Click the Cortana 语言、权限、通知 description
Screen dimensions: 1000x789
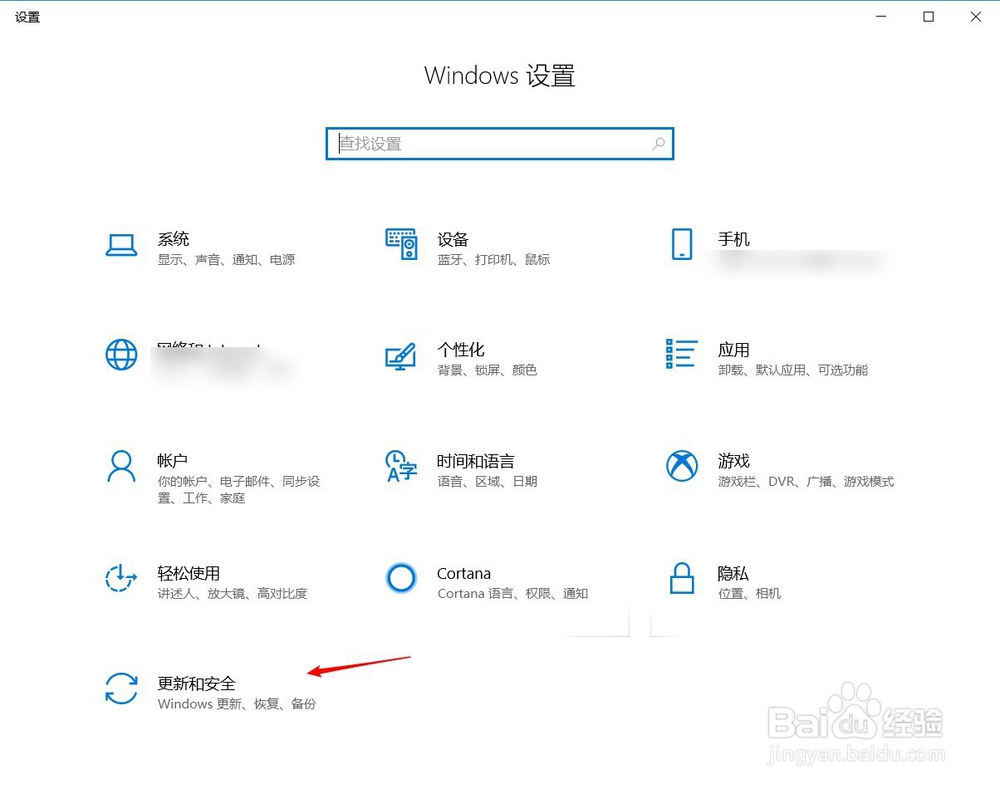tap(513, 593)
